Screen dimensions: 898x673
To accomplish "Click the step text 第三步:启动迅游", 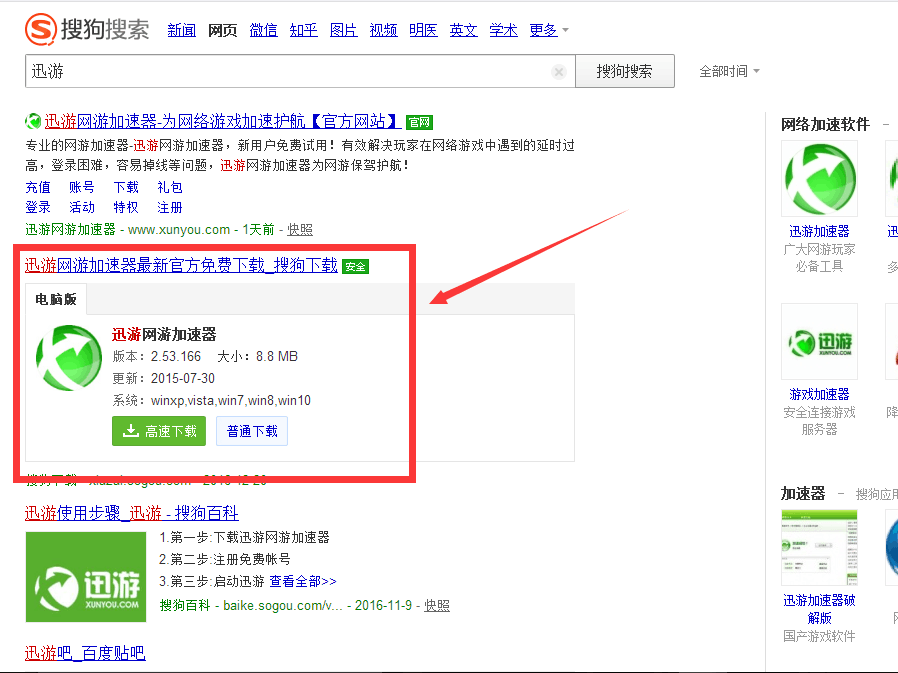I will (x=217, y=581).
